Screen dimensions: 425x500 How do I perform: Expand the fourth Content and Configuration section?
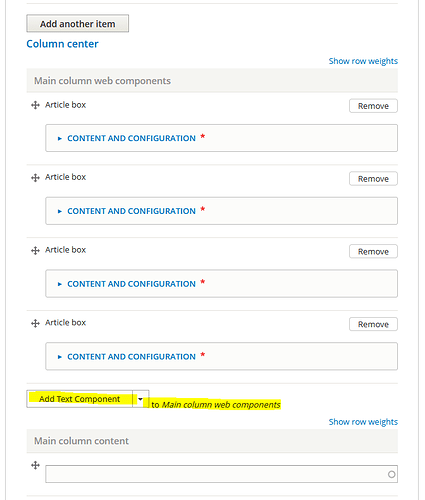131,357
